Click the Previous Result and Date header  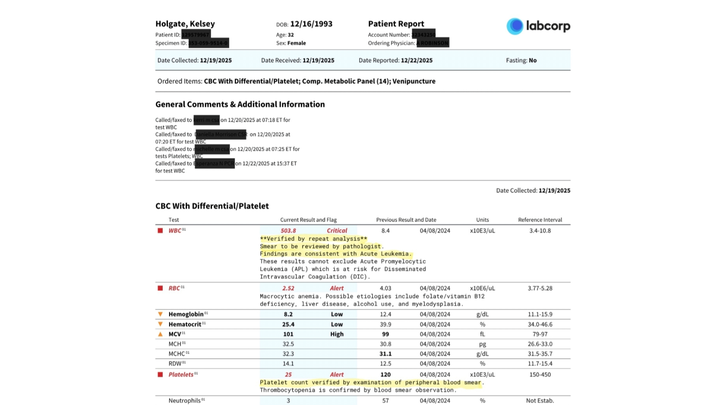[x=406, y=220]
